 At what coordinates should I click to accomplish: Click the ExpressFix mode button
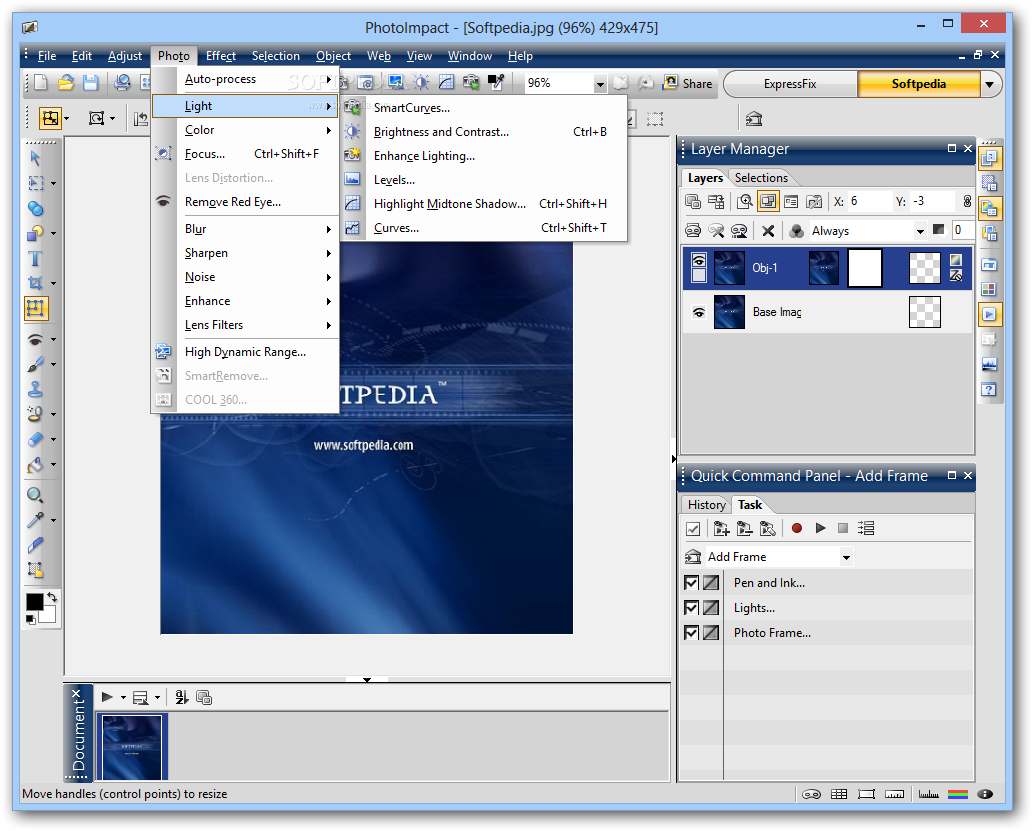click(x=791, y=84)
